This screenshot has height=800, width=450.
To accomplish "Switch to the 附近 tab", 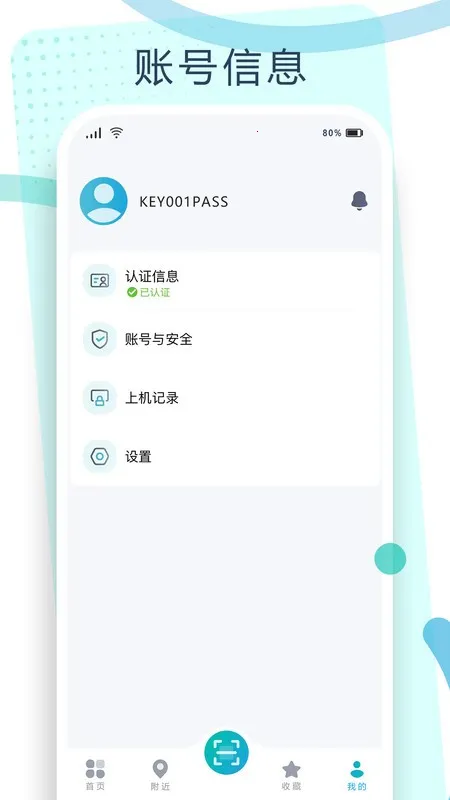I will [160, 775].
